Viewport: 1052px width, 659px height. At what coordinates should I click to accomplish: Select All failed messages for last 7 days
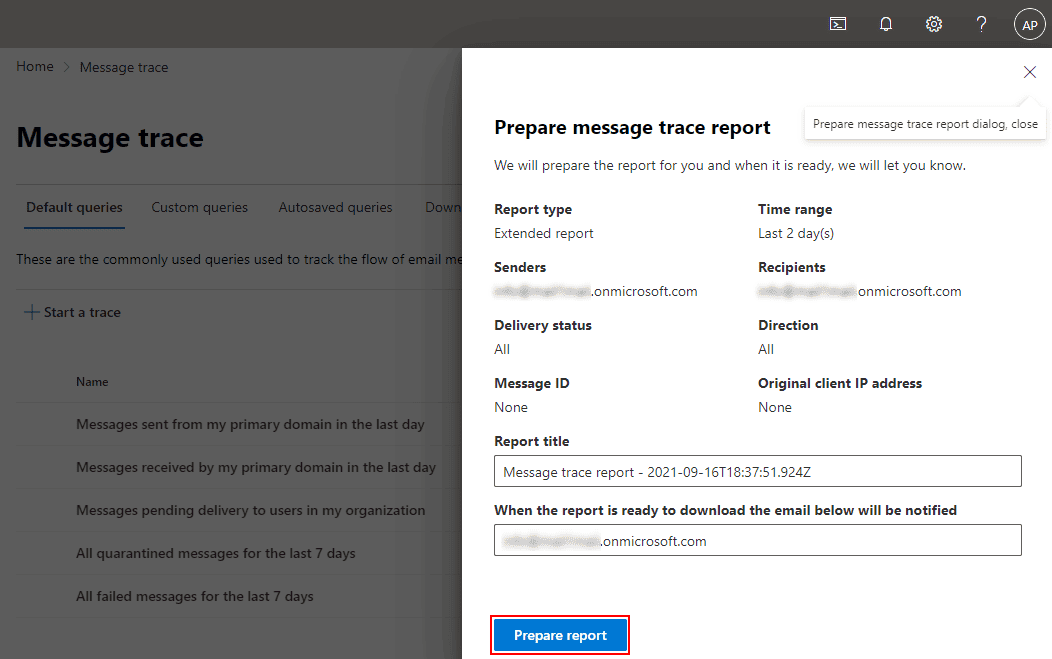(195, 596)
